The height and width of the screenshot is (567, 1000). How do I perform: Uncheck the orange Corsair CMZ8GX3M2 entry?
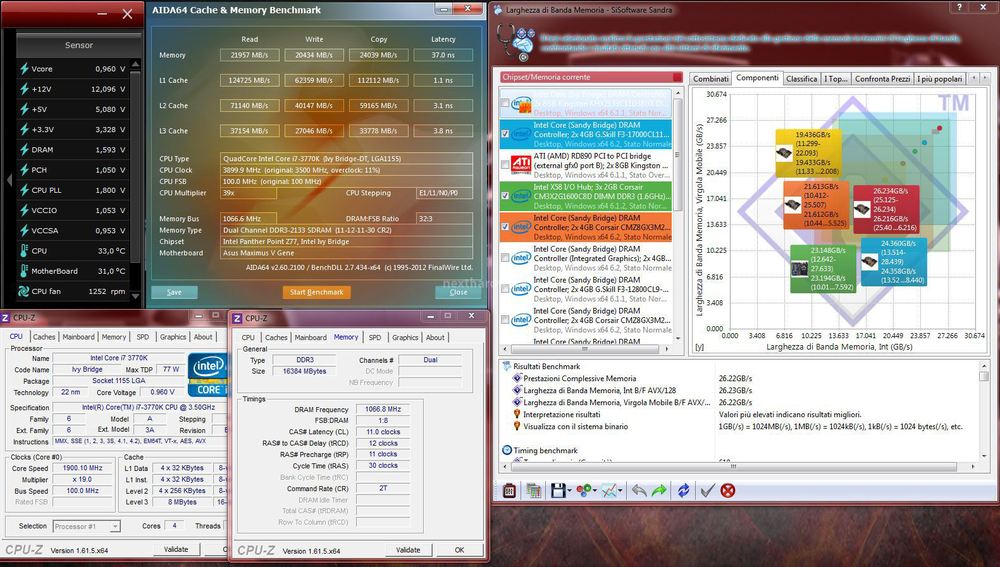506,226
